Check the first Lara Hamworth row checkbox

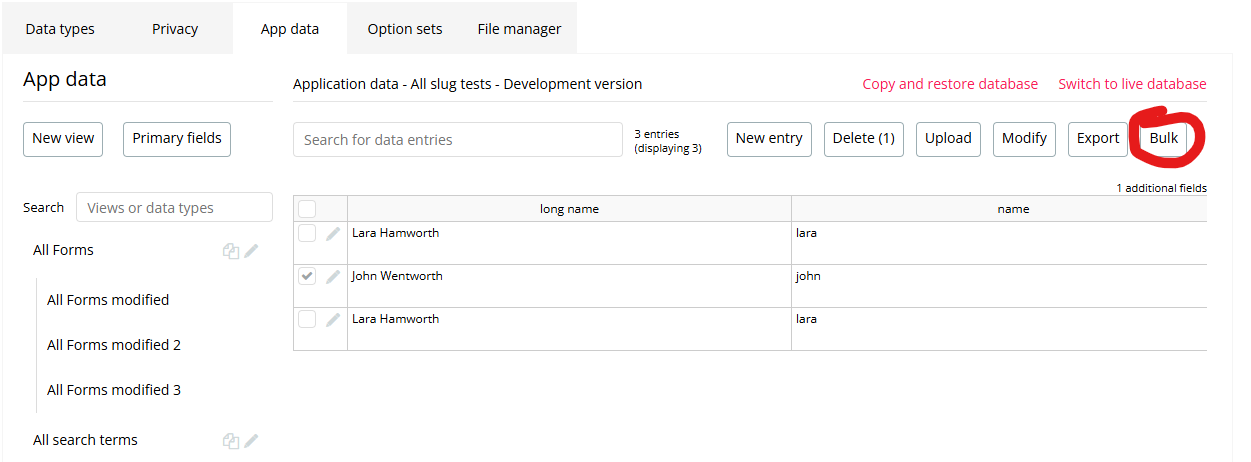pyautogui.click(x=307, y=233)
